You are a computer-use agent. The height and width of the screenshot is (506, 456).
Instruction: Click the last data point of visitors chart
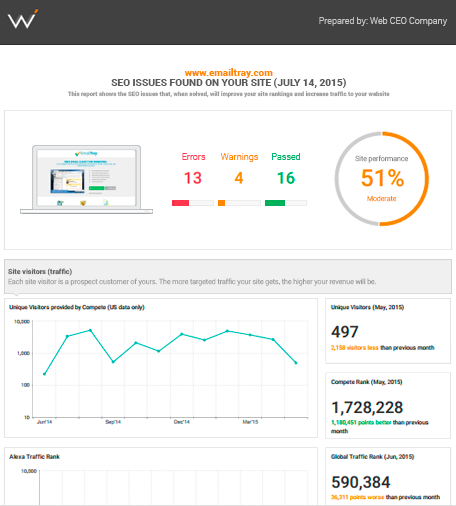point(296,363)
